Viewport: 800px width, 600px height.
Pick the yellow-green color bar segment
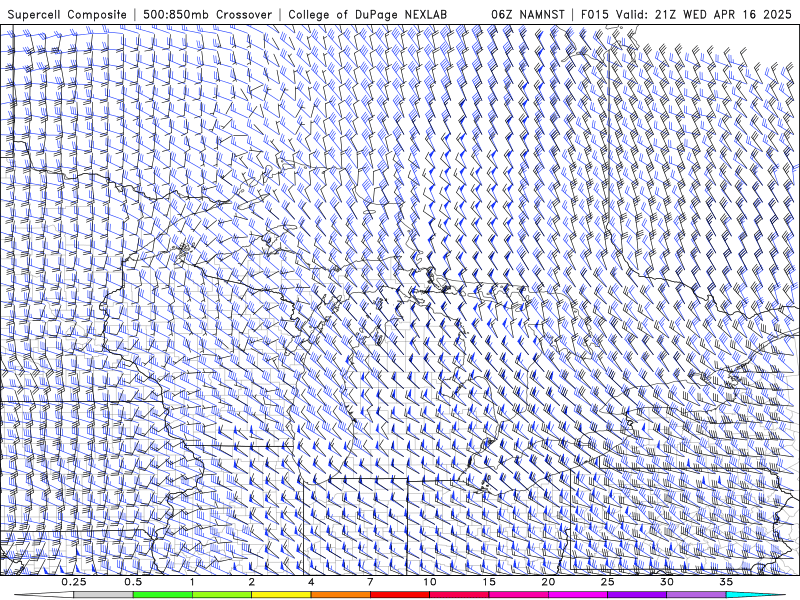[222, 595]
